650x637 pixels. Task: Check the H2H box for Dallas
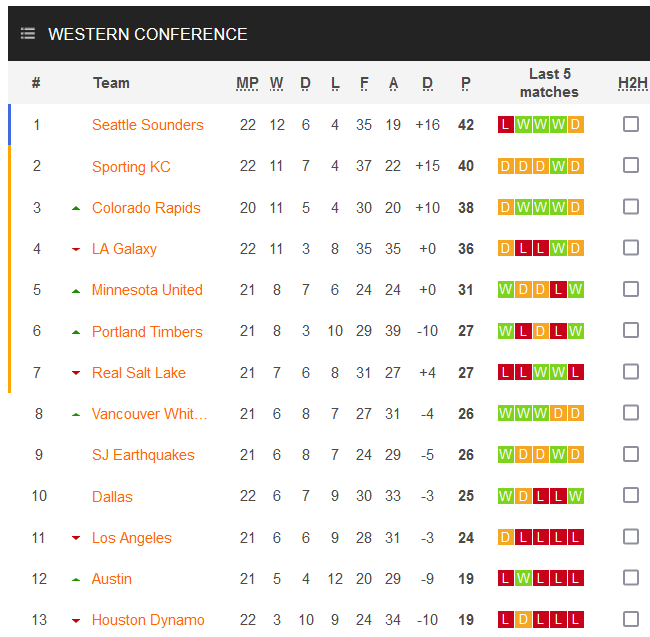click(631, 495)
